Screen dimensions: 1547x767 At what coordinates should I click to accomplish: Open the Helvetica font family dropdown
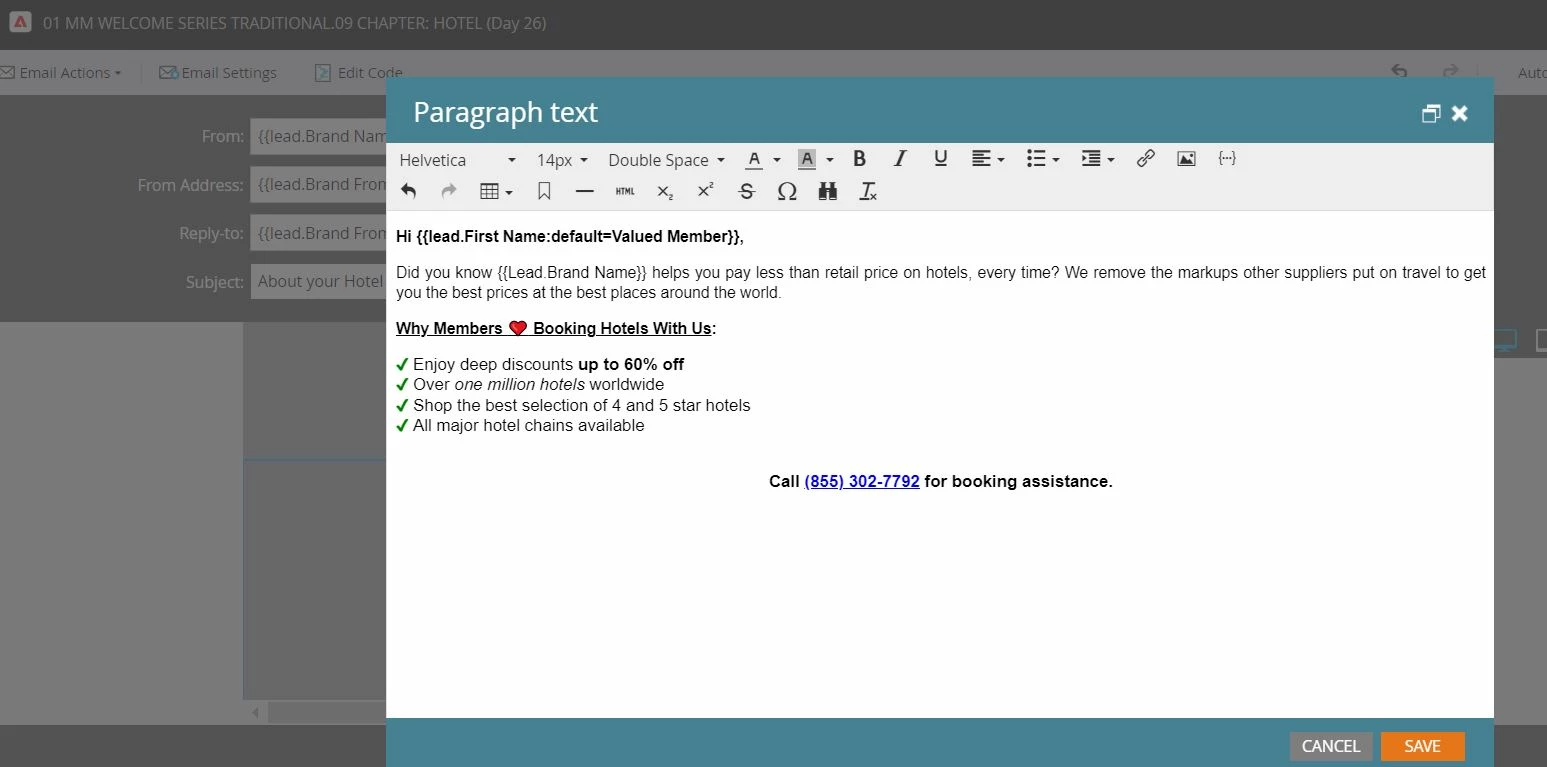[x=457, y=160]
